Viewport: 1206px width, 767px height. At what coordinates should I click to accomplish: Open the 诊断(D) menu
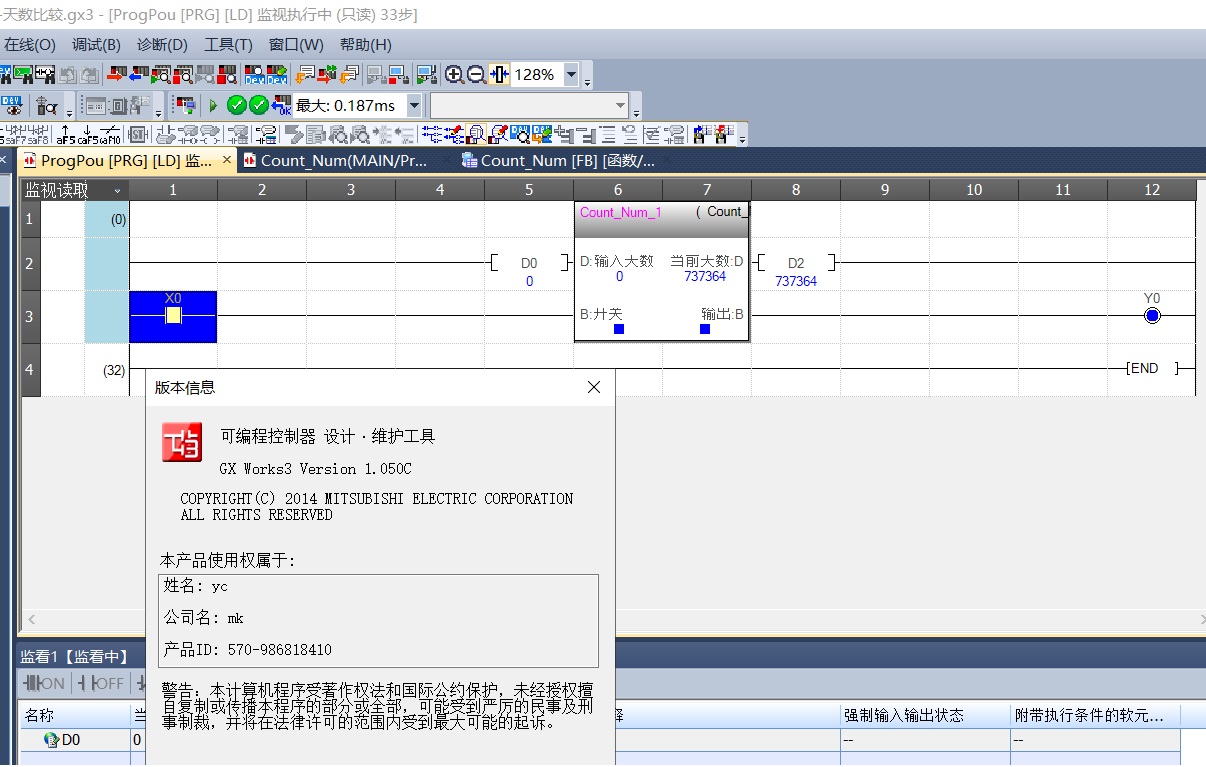click(x=162, y=45)
